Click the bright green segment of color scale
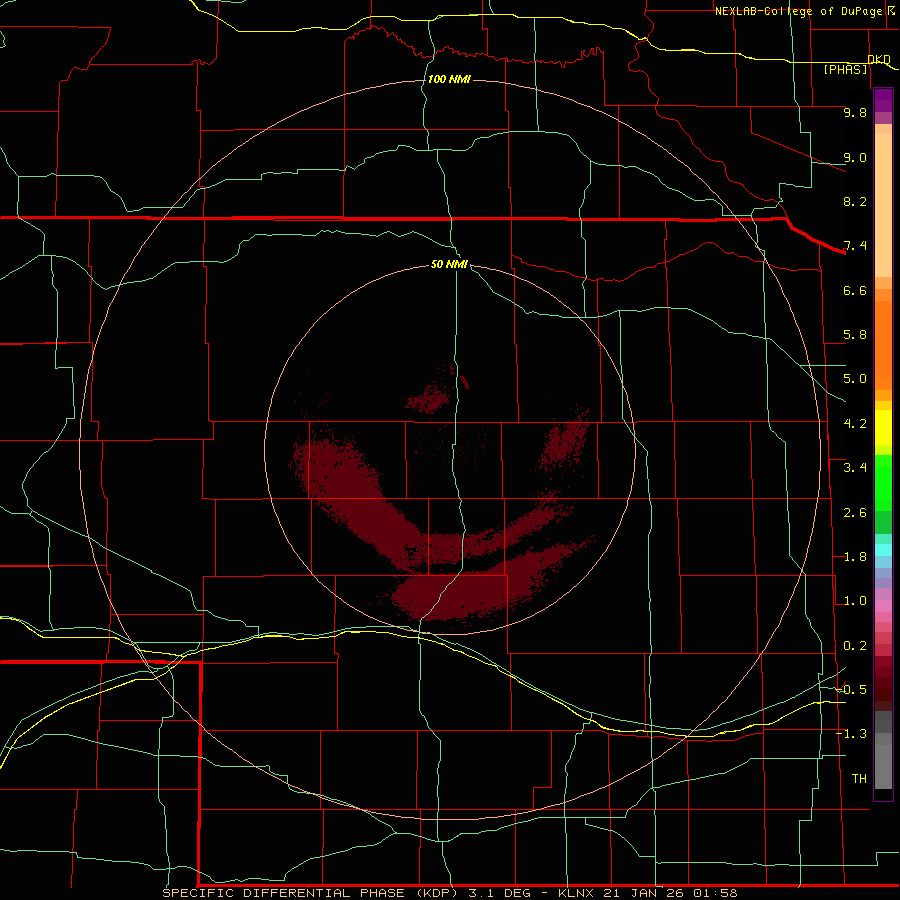 pos(883,483)
